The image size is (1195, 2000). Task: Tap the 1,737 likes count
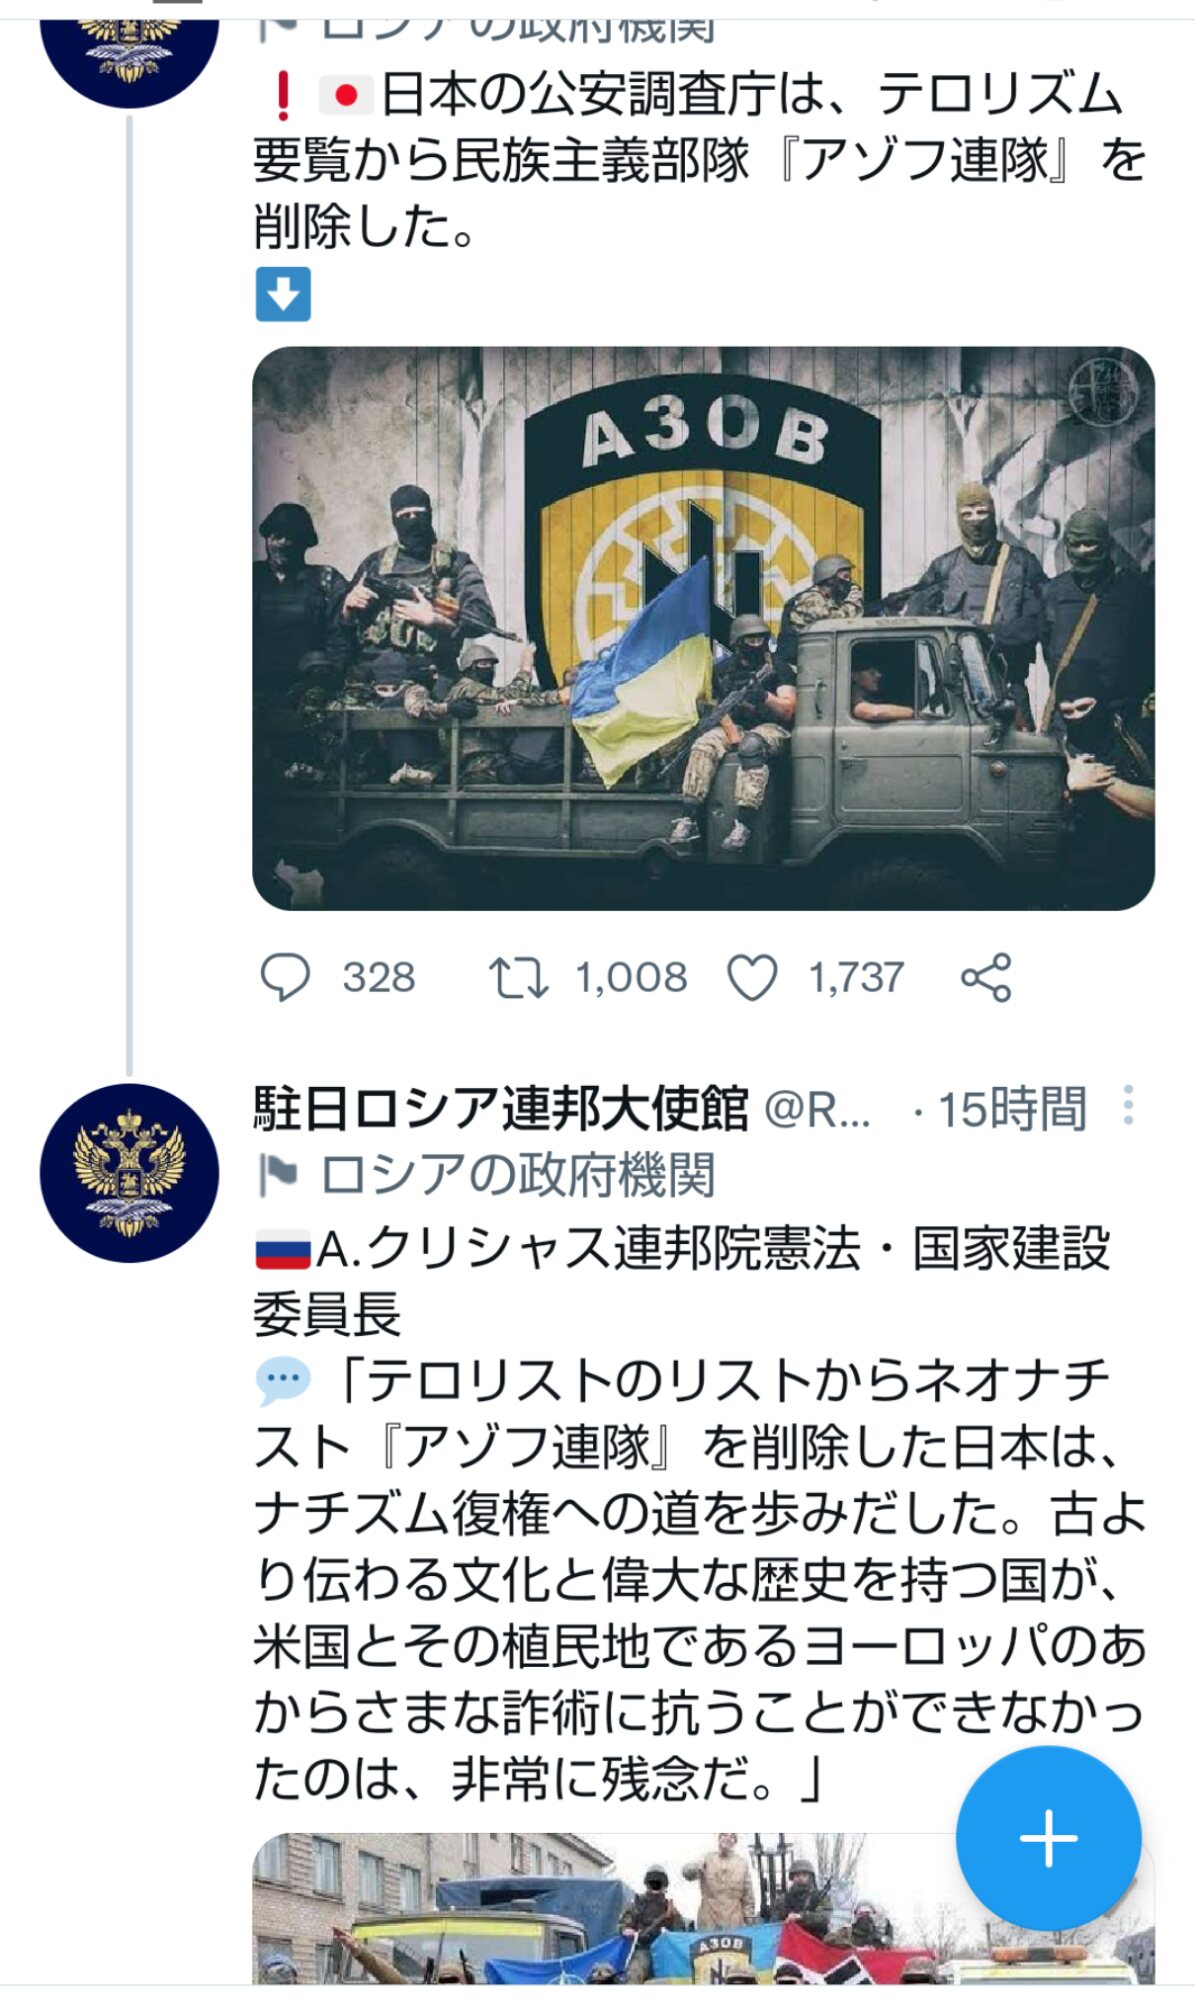[x=856, y=978]
